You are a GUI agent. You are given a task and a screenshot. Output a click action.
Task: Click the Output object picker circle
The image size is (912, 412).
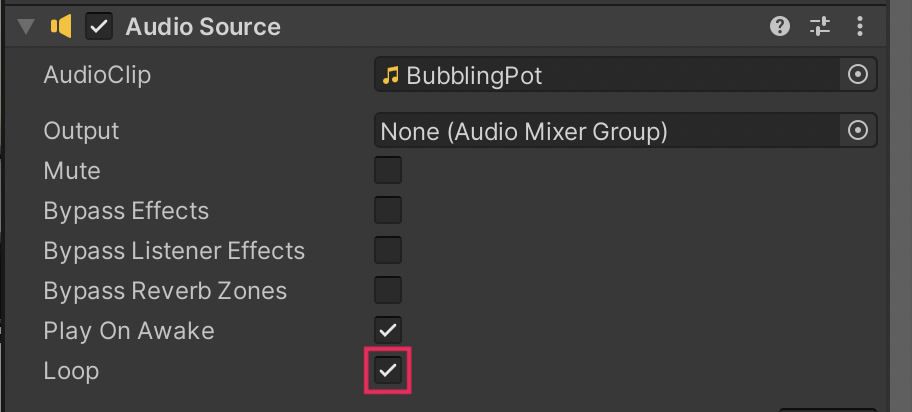pyautogui.click(x=857, y=130)
